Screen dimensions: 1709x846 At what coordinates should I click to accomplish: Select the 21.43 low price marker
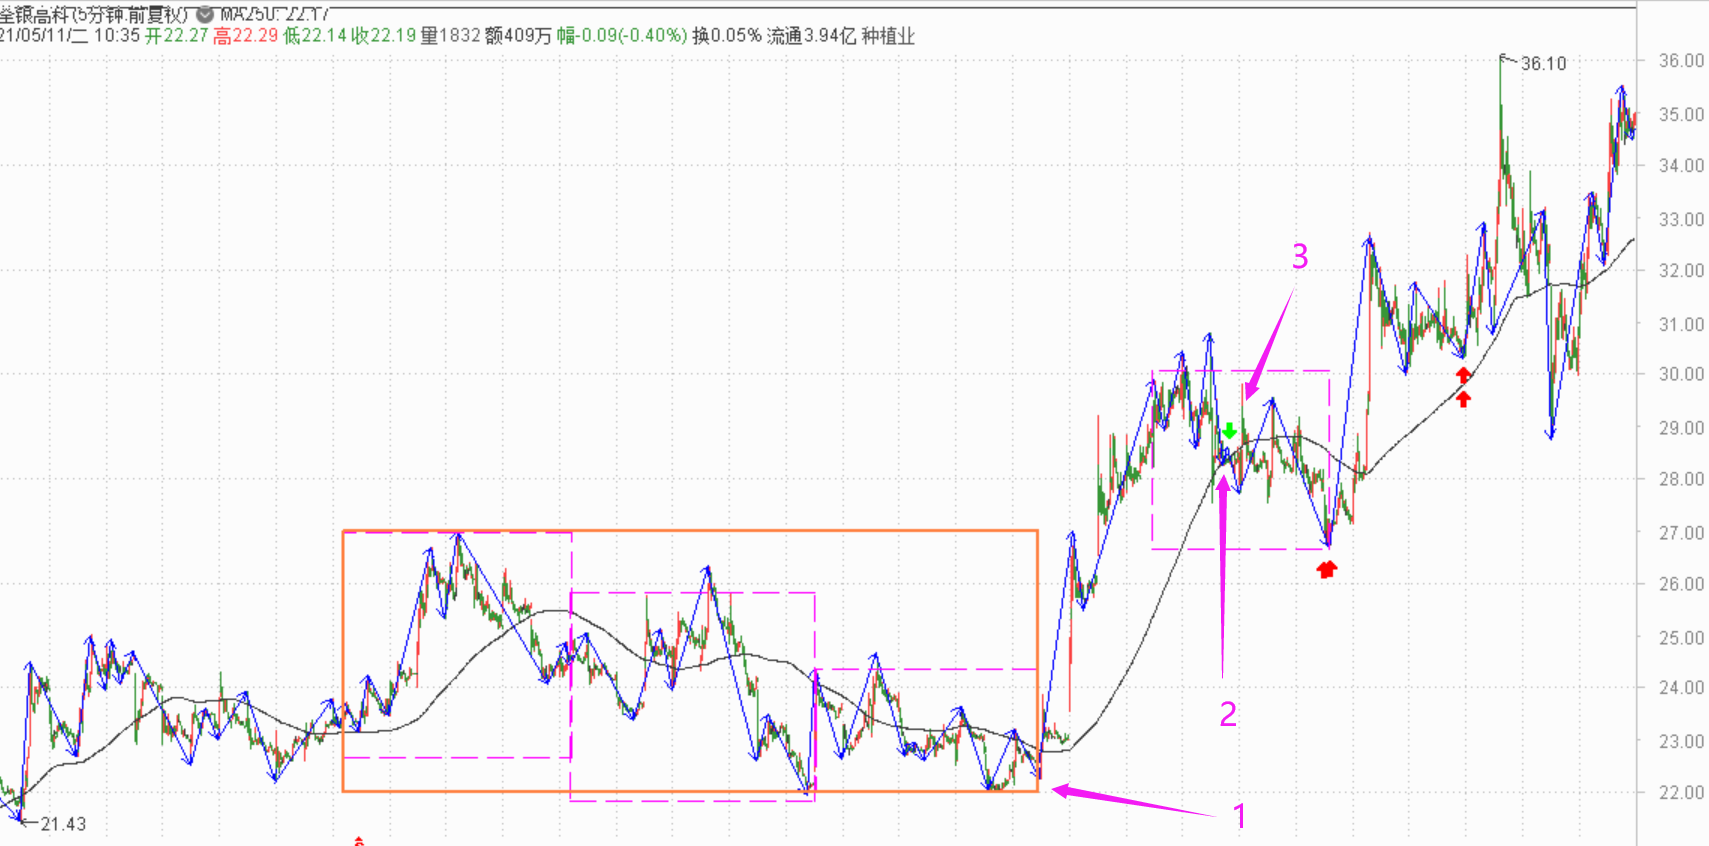[62, 824]
